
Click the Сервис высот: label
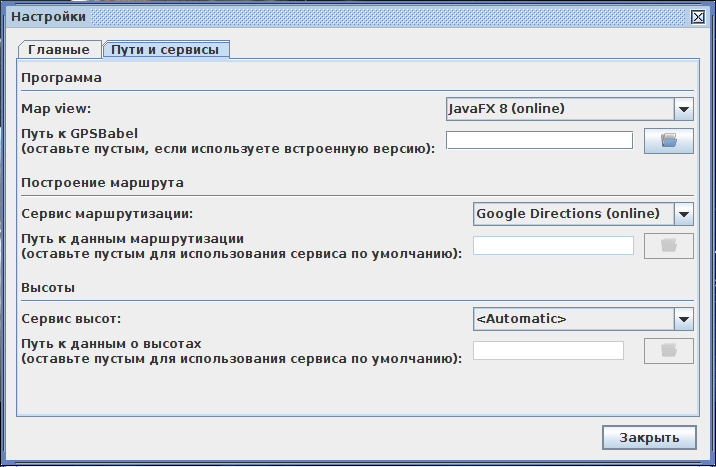point(71,319)
